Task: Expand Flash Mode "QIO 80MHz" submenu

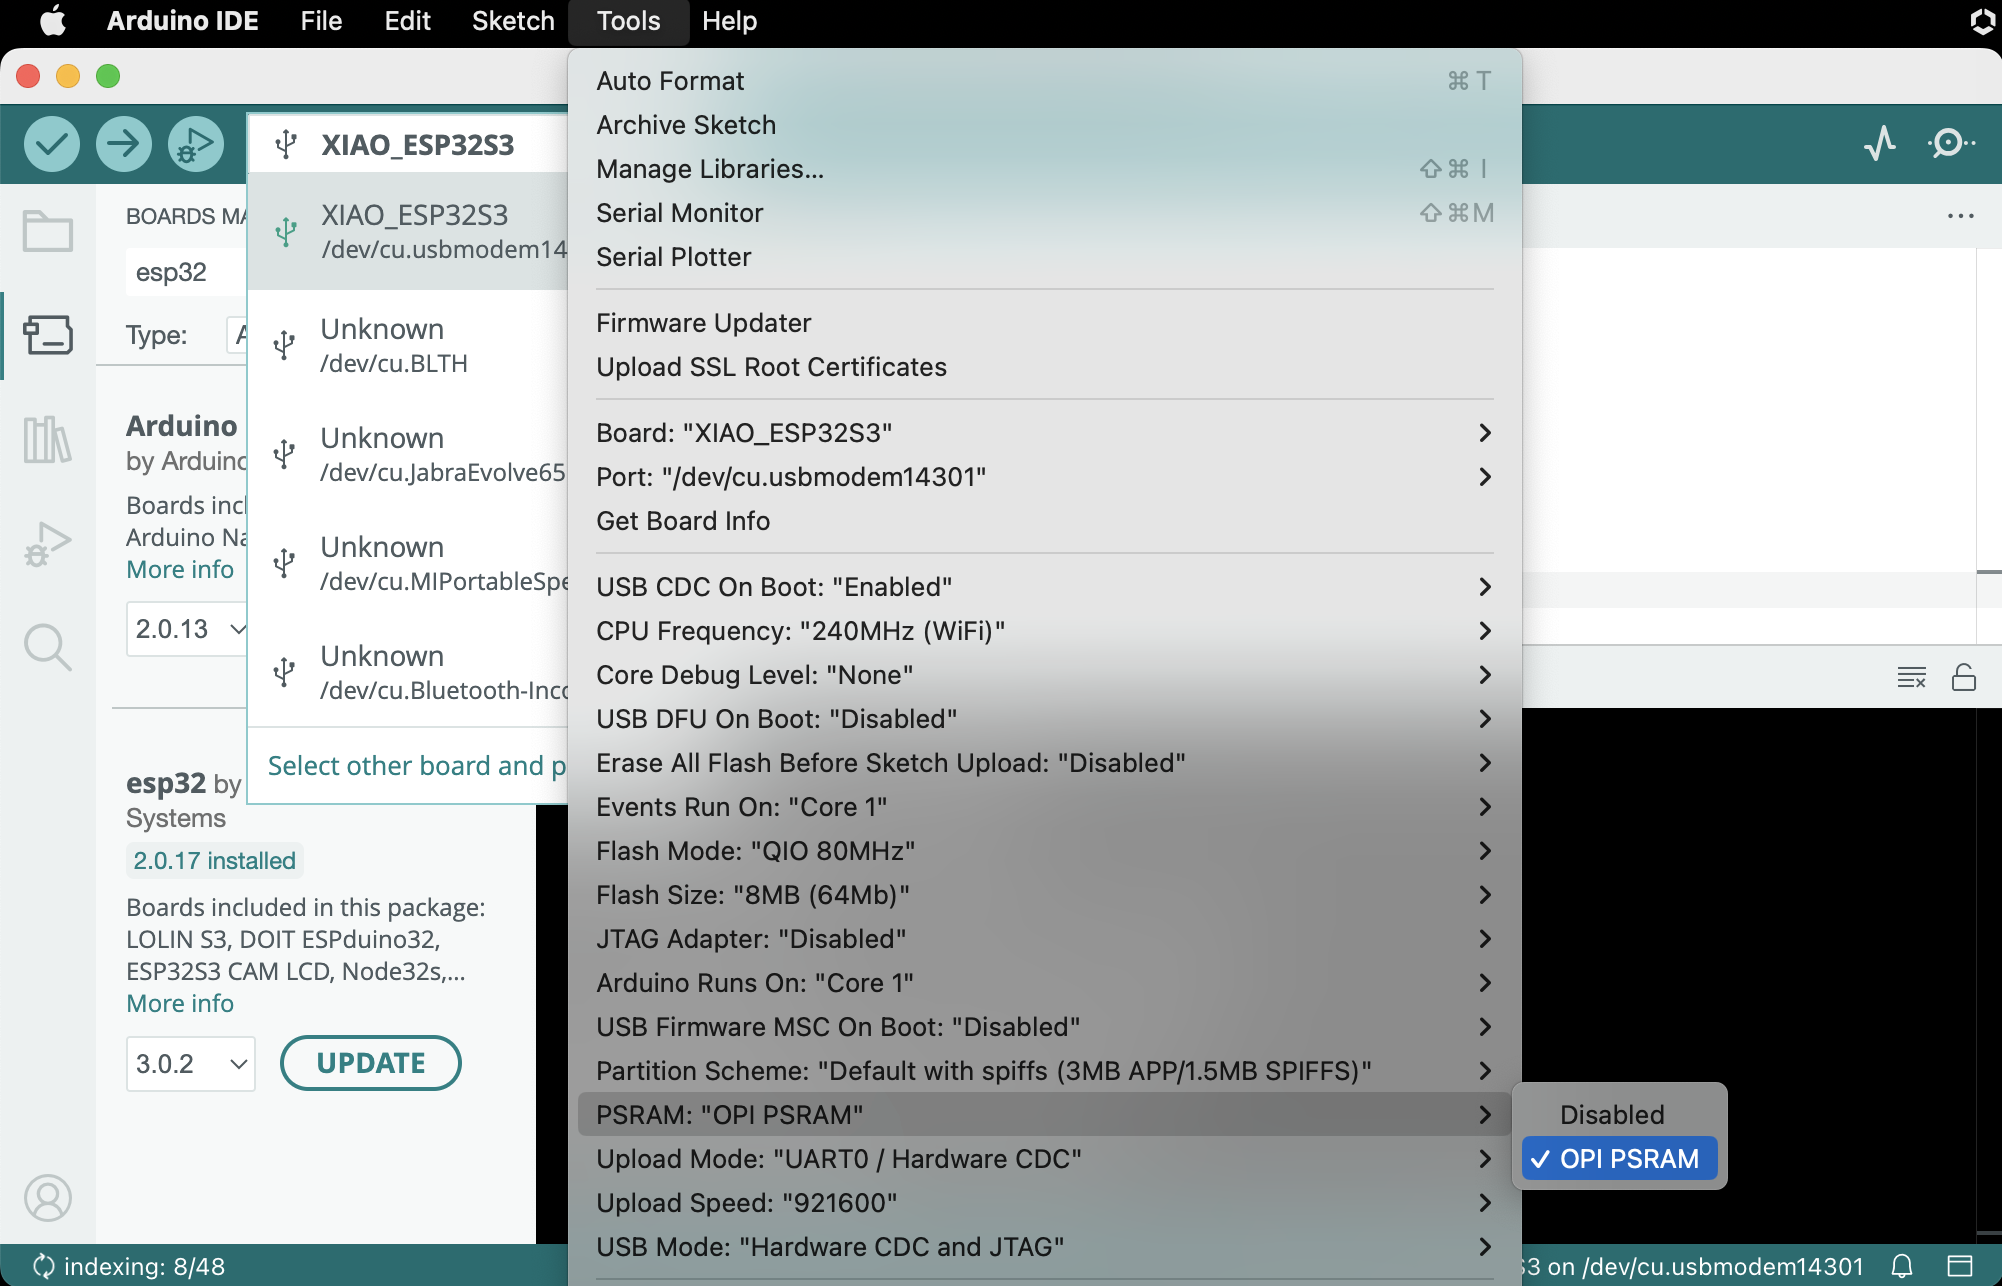Action: (x=1045, y=851)
